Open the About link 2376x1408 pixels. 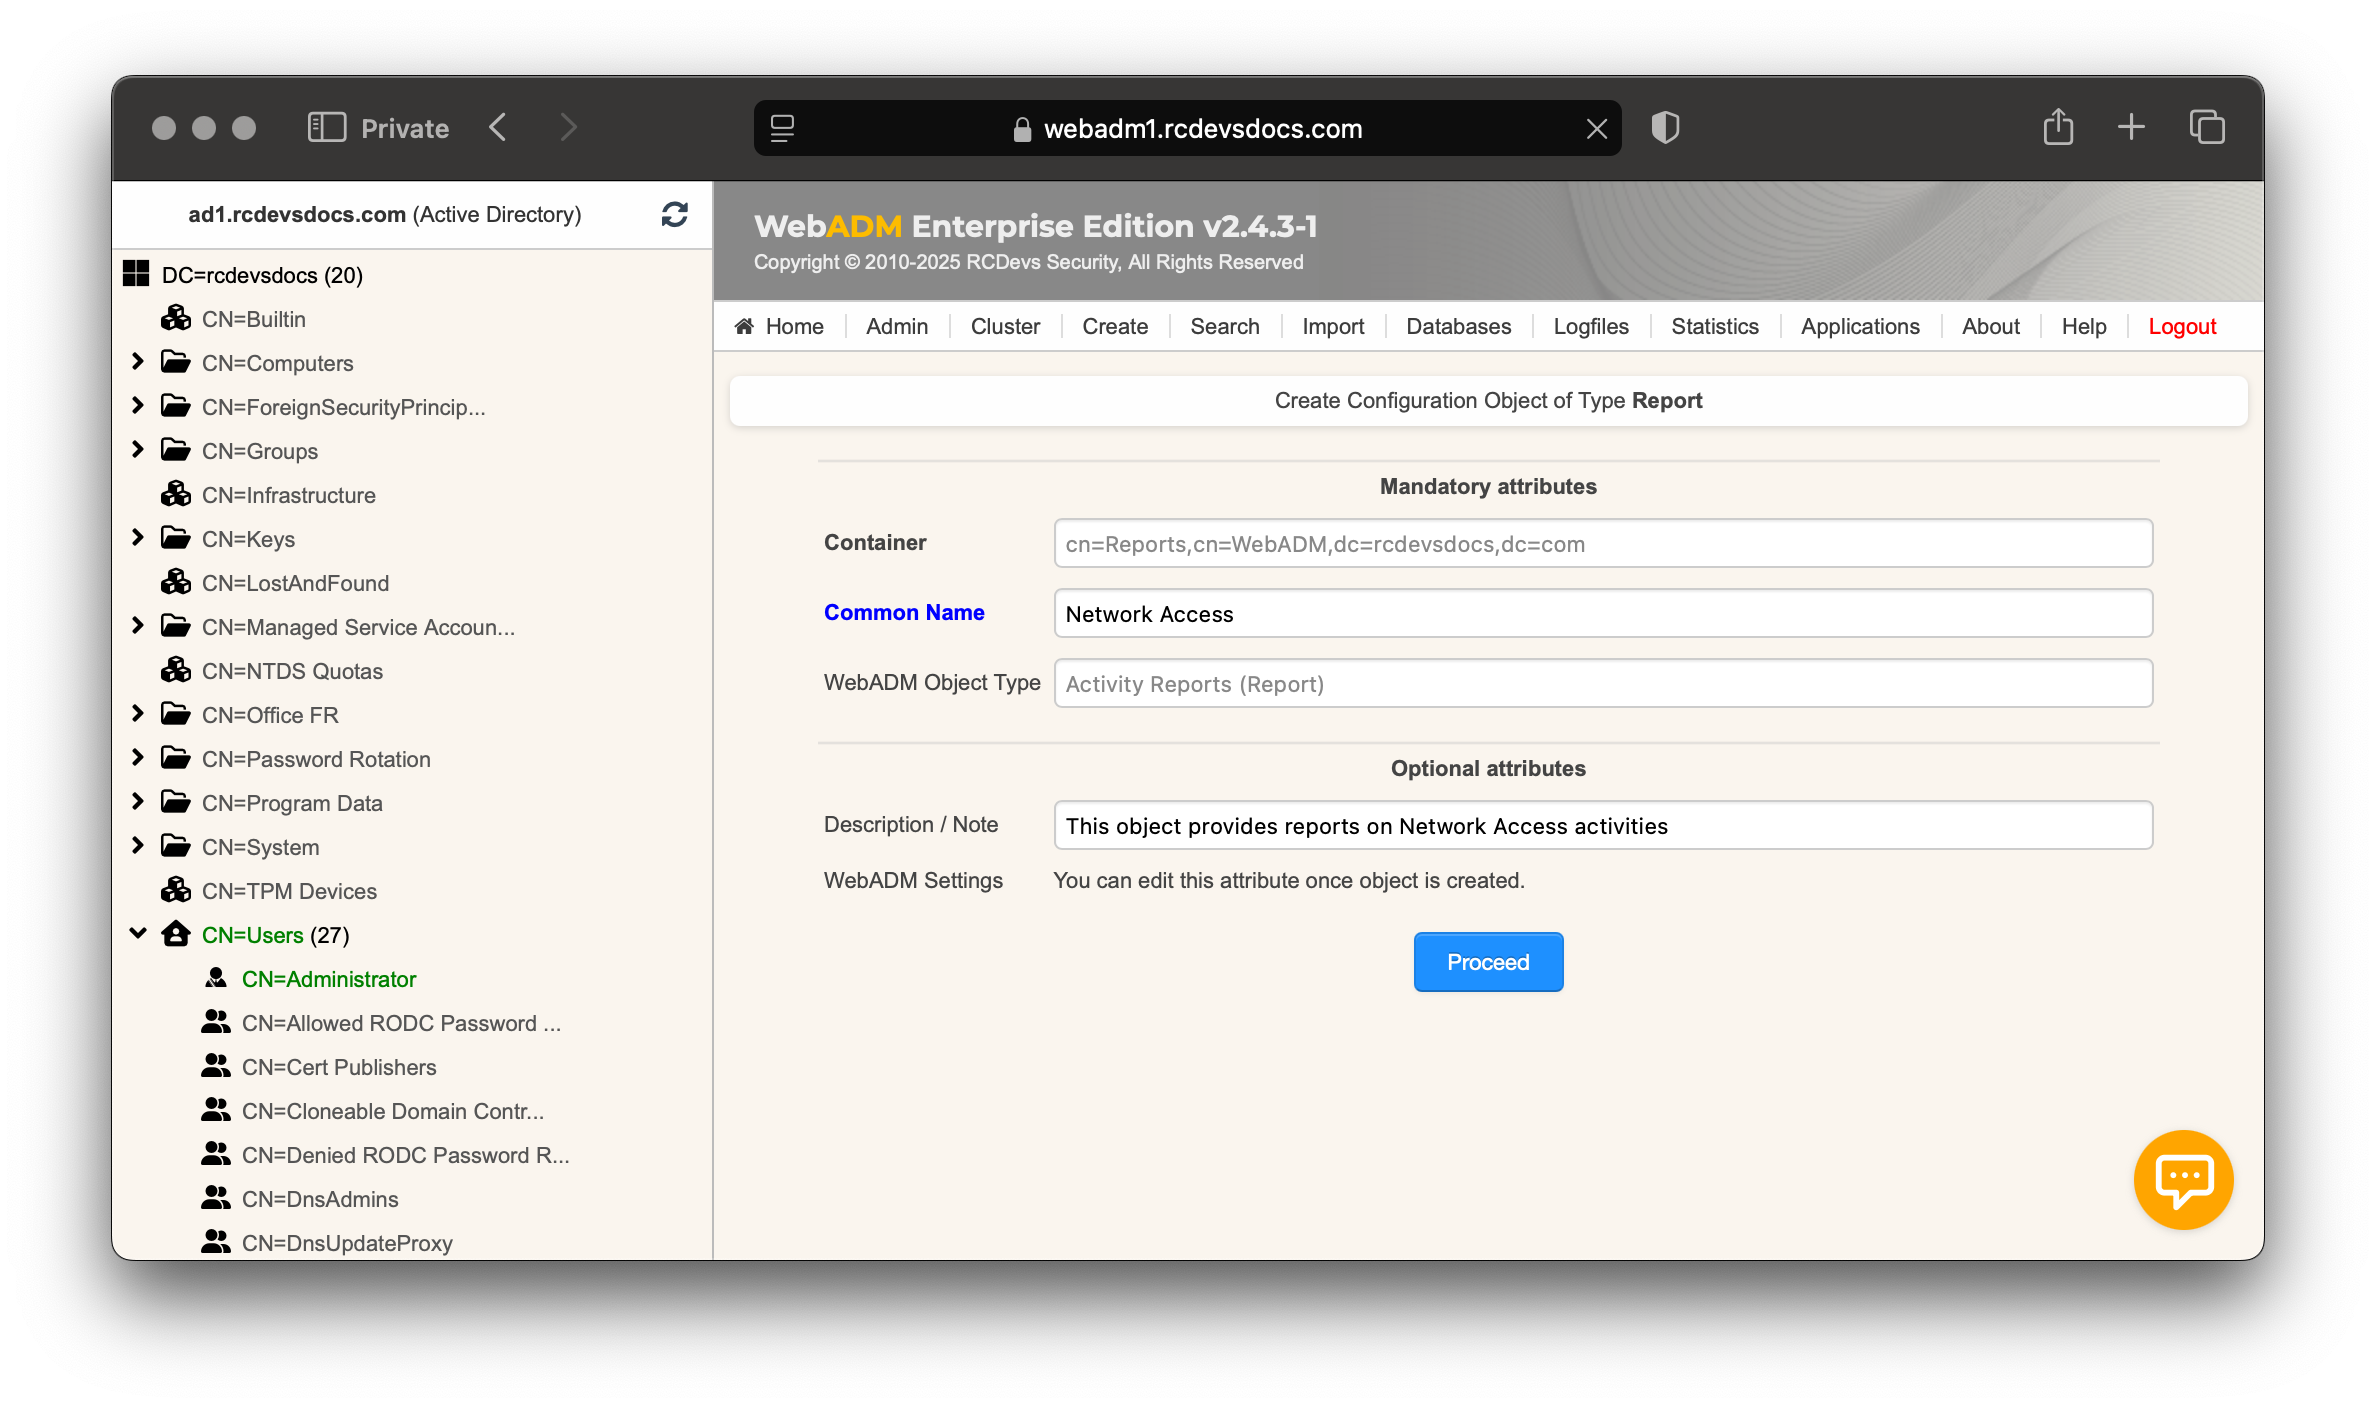[1990, 326]
